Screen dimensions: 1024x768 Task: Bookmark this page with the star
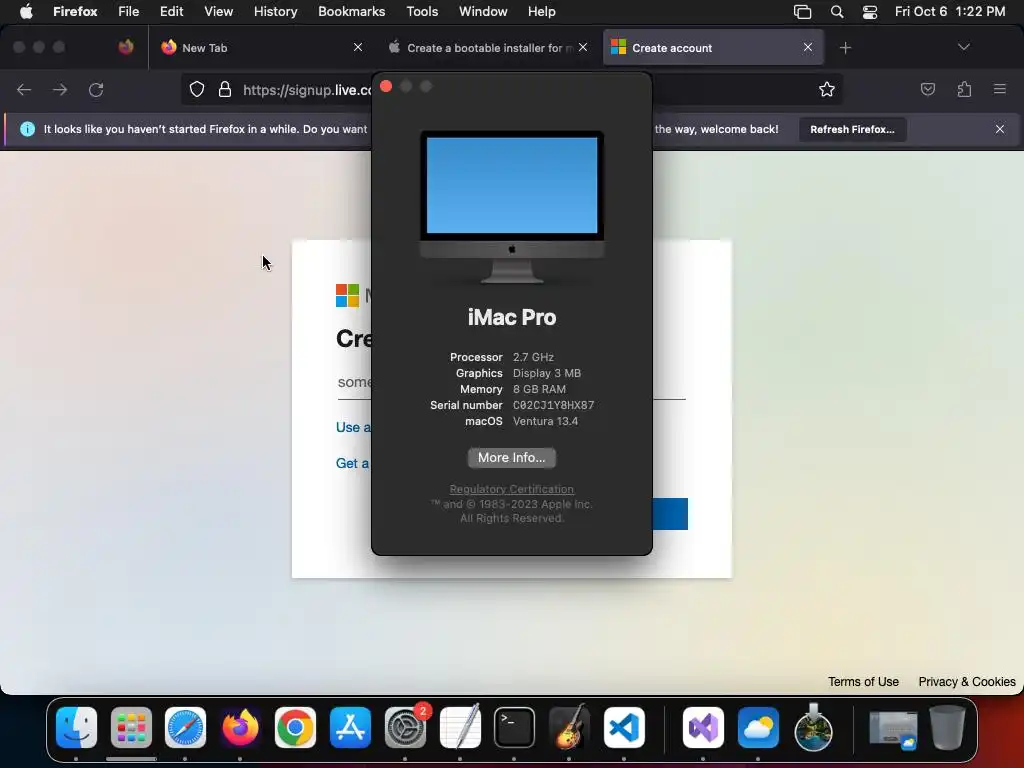point(827,89)
